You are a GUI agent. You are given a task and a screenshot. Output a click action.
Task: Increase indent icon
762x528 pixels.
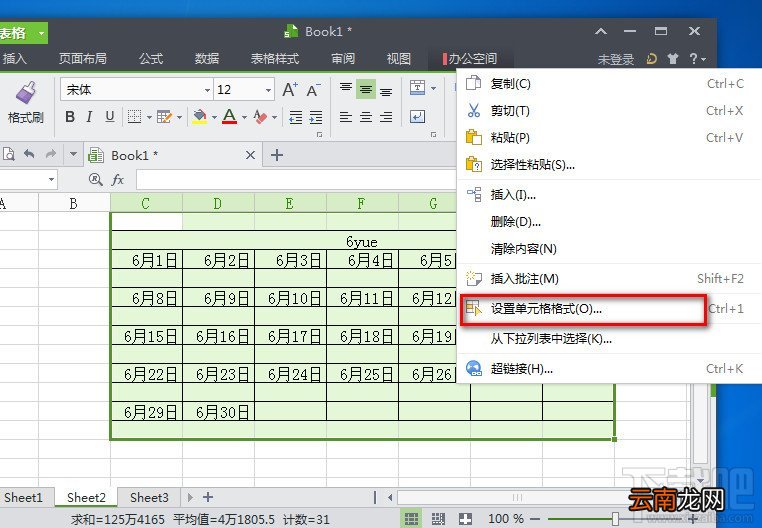[316, 117]
